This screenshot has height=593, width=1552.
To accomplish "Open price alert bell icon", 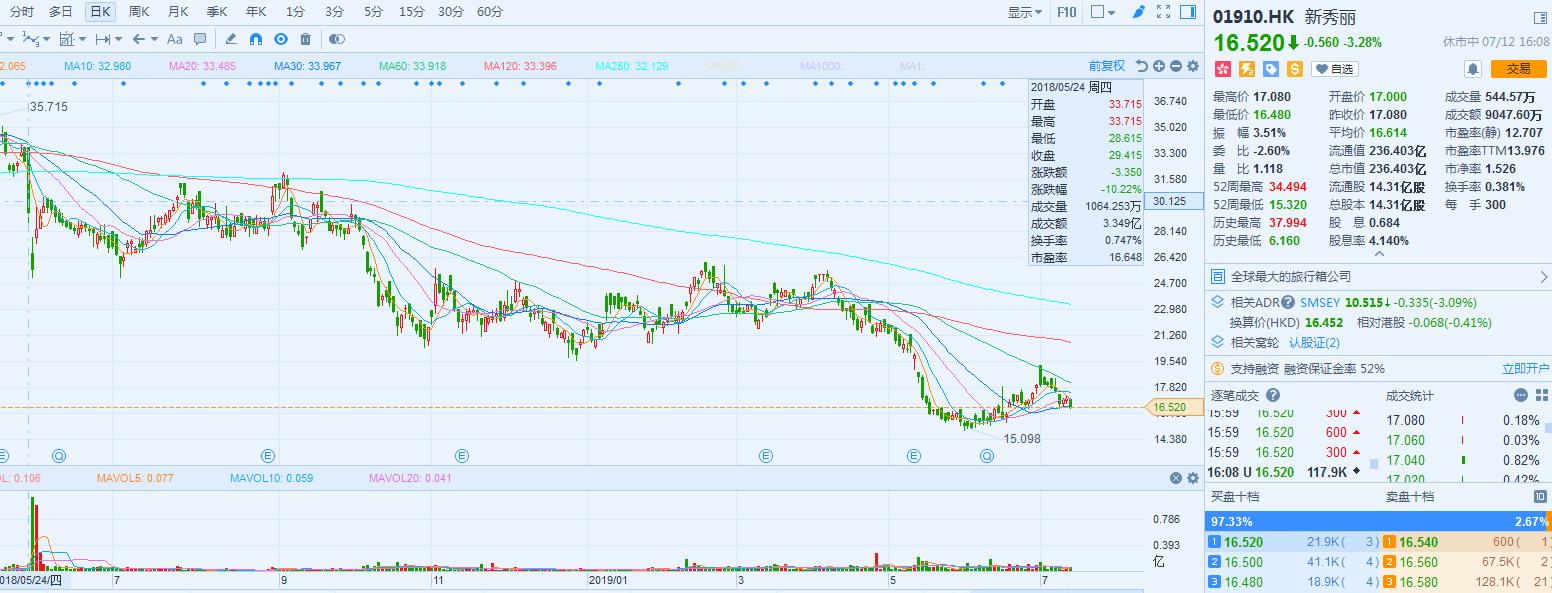I will pyautogui.click(x=1472, y=69).
